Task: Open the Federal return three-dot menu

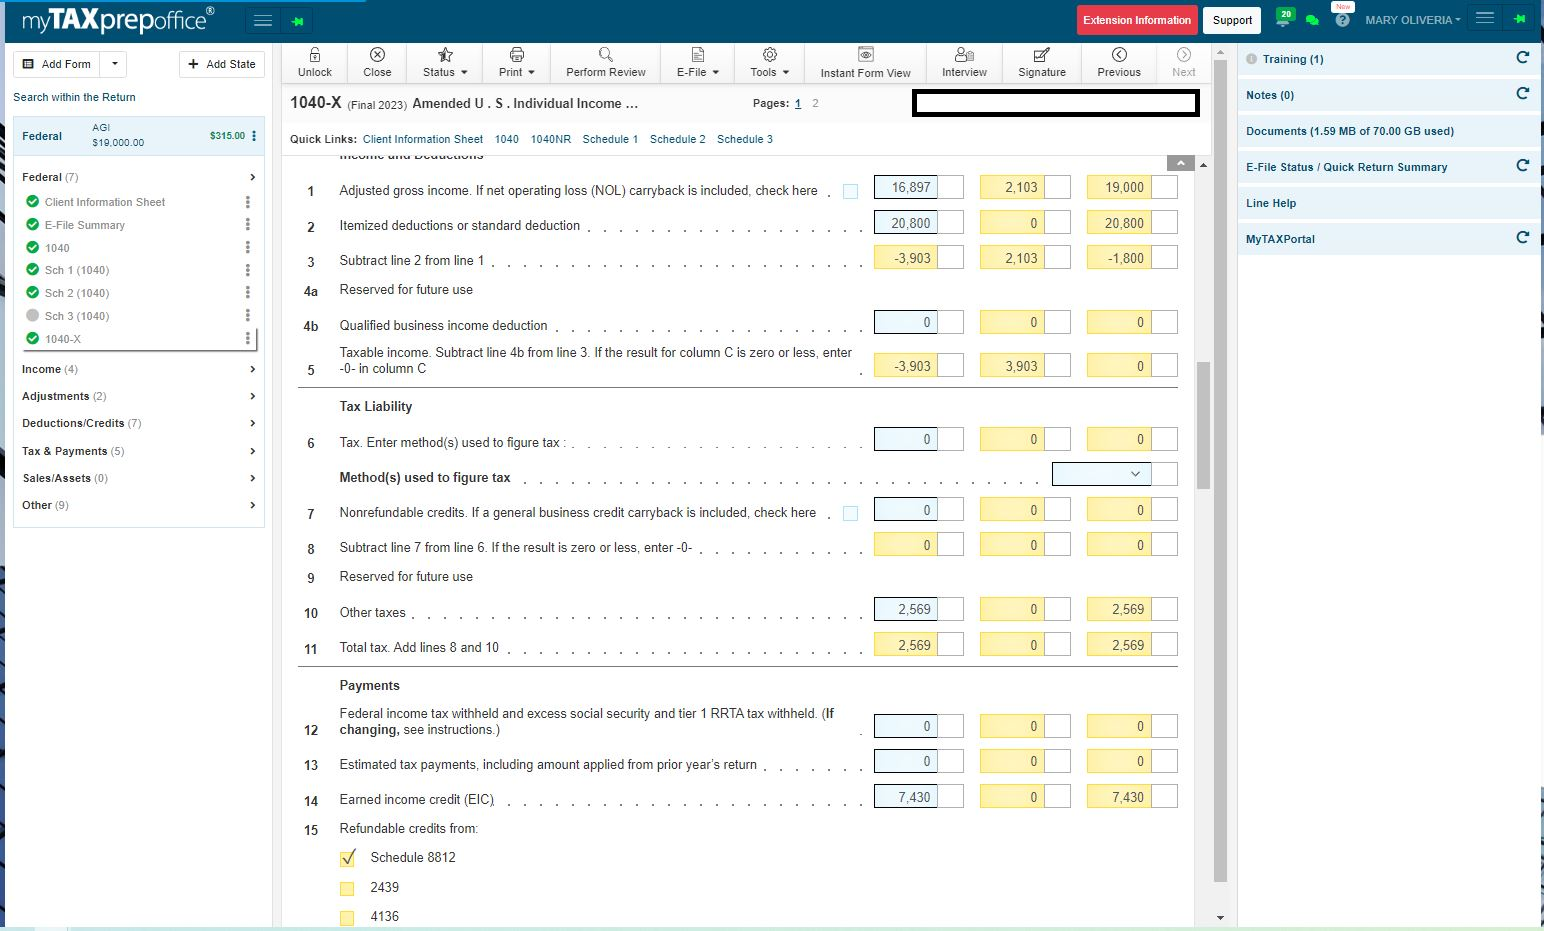Action: tap(254, 136)
